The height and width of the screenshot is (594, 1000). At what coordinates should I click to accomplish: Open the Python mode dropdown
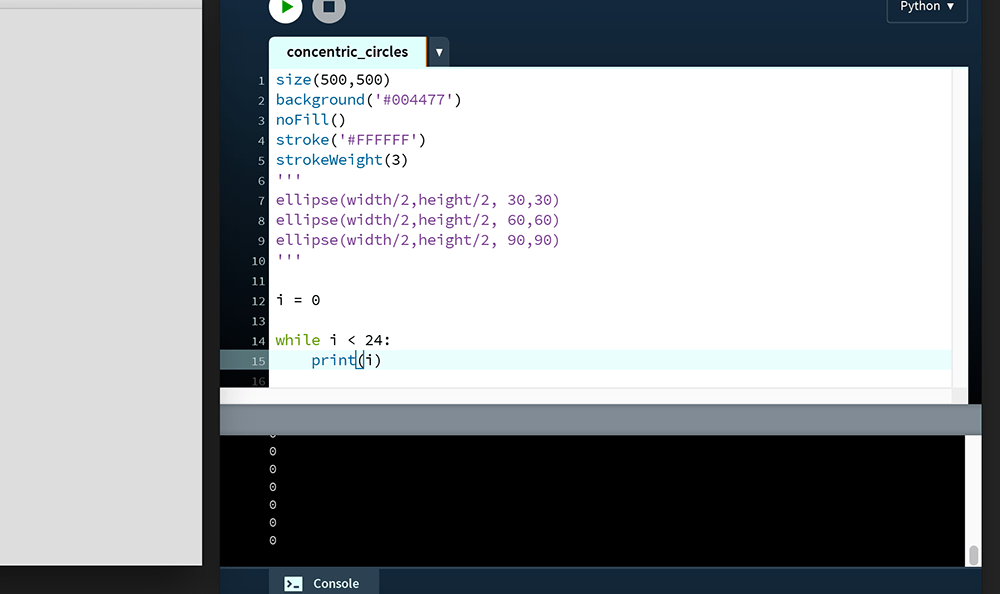927,8
